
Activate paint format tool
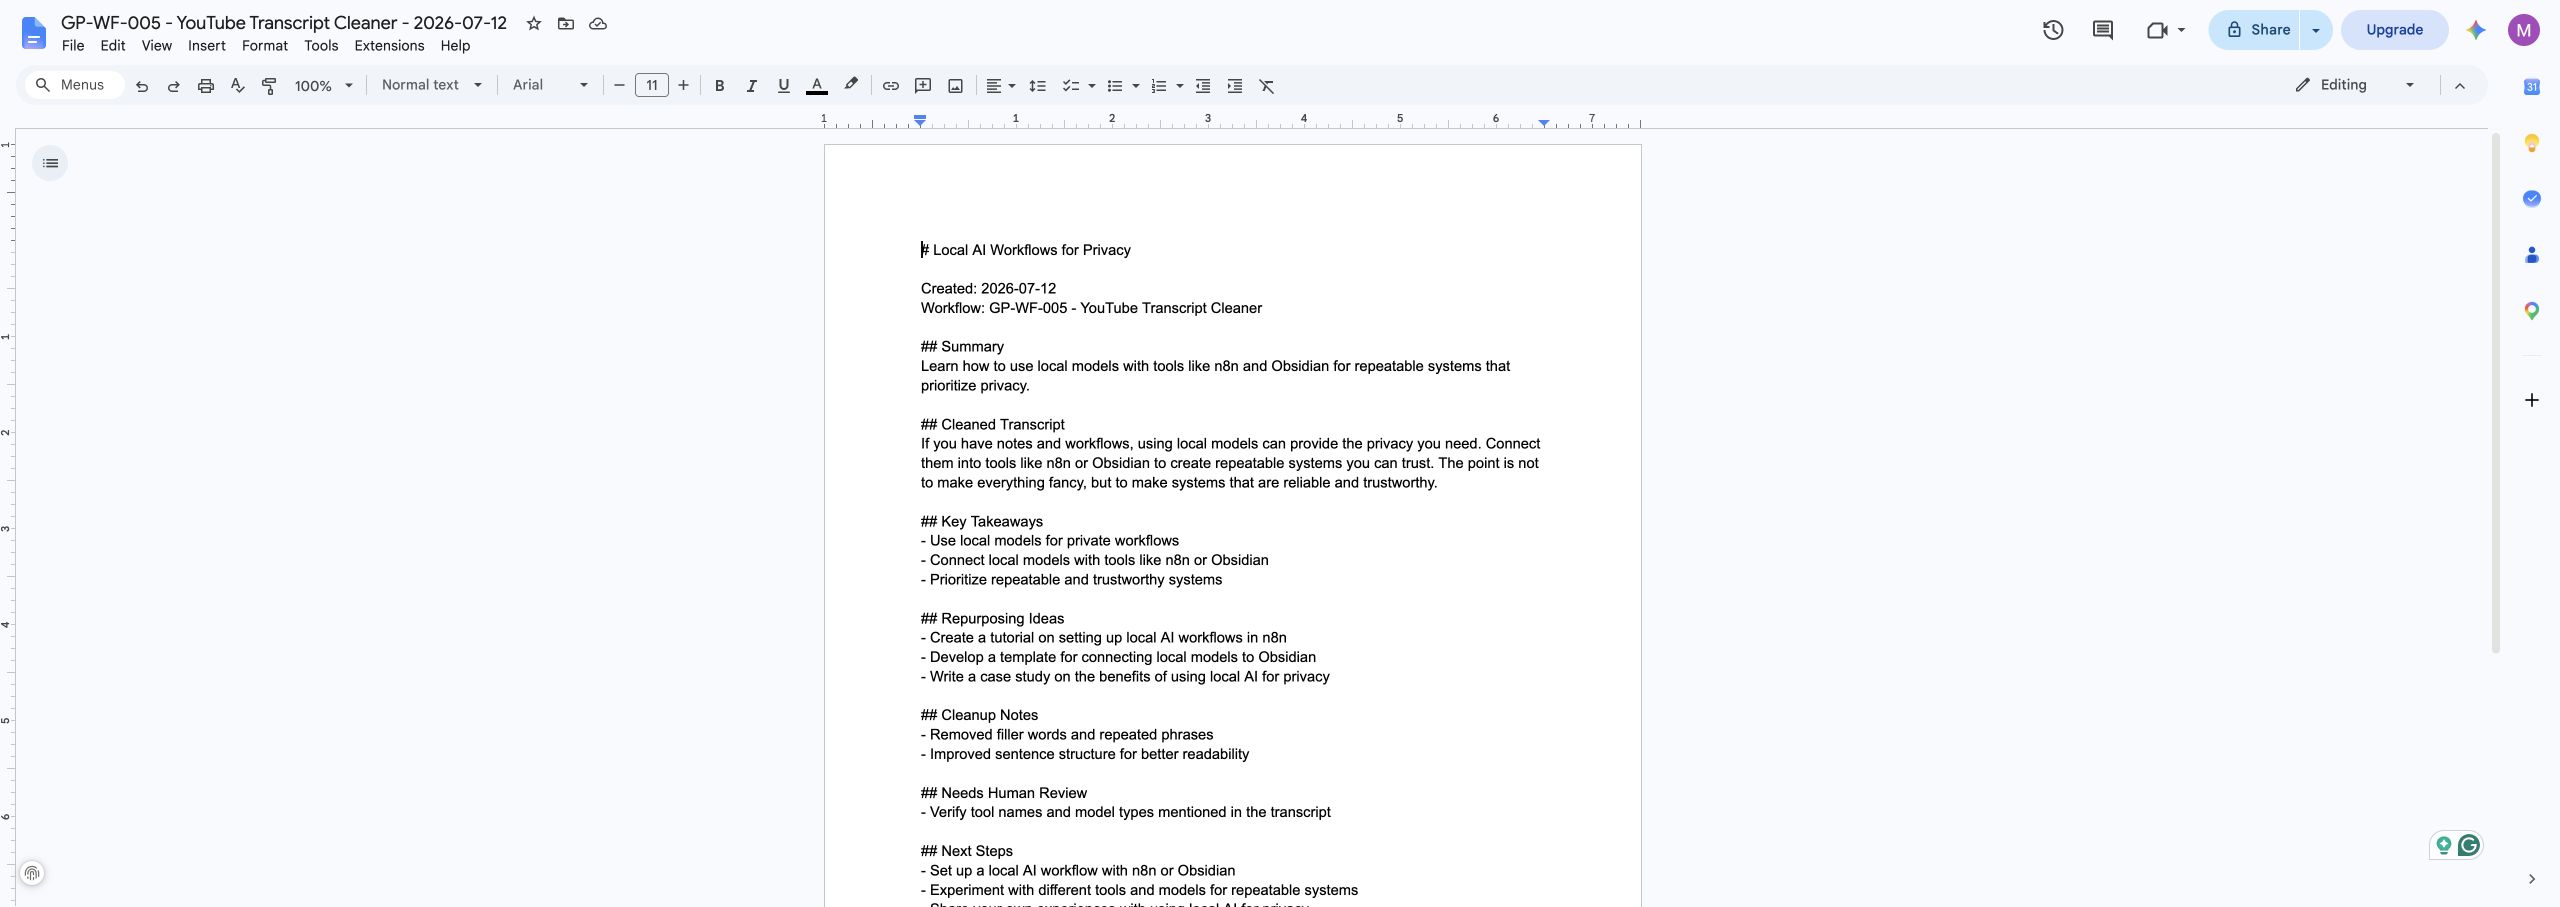tap(269, 86)
